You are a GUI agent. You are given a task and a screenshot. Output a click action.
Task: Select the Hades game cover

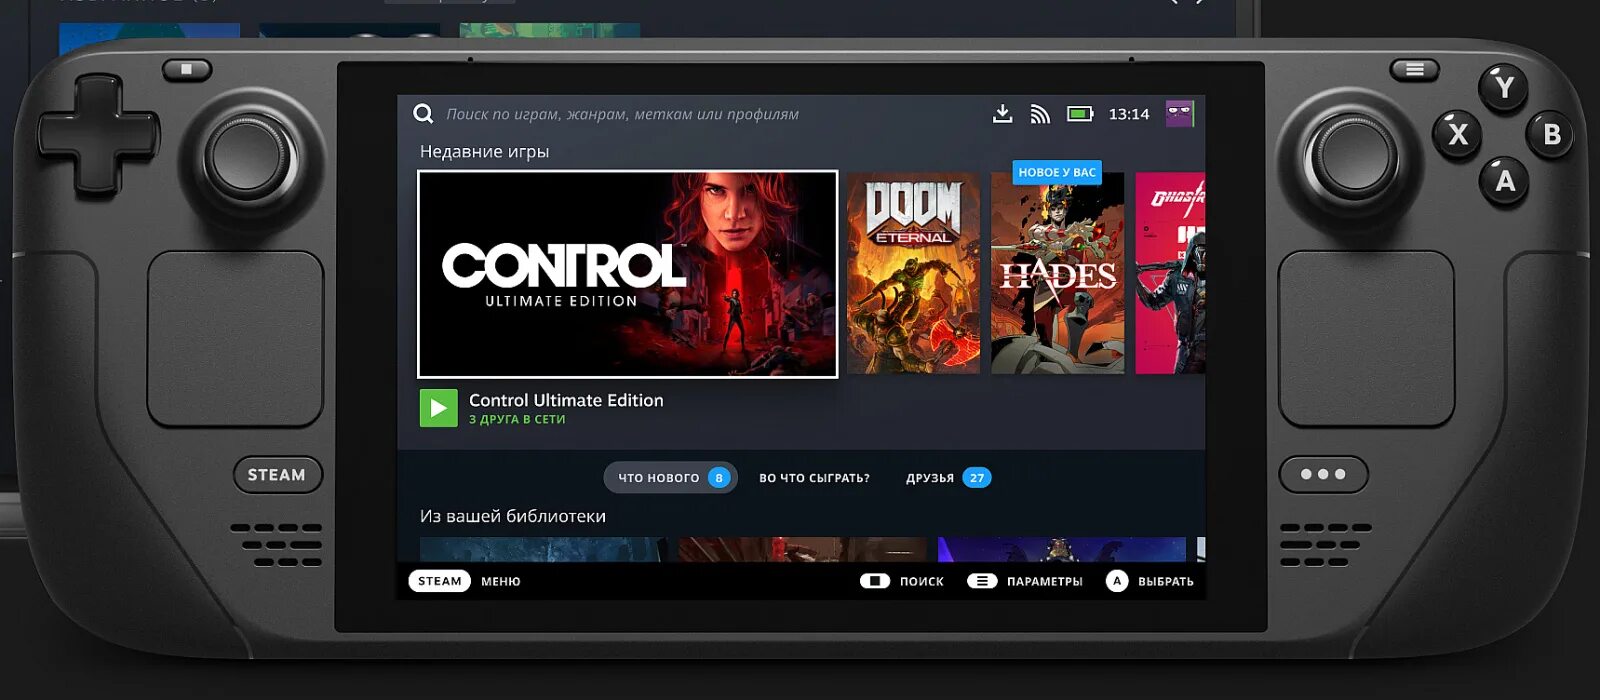(x=1057, y=273)
